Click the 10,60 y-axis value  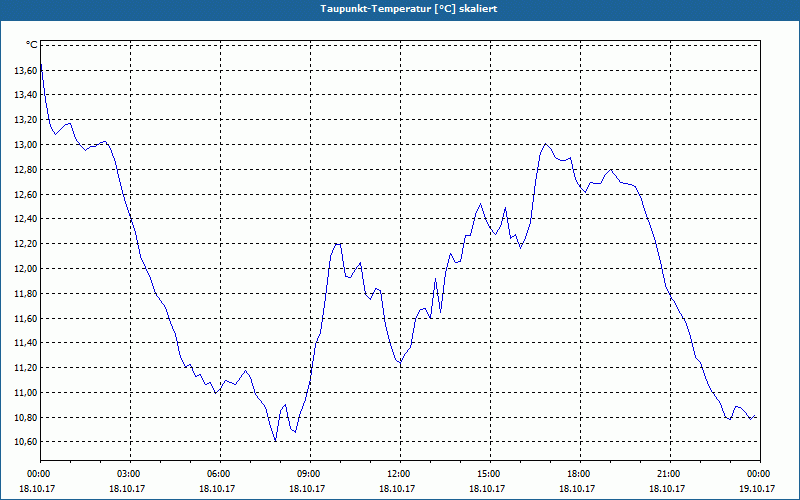pyautogui.click(x=26, y=442)
